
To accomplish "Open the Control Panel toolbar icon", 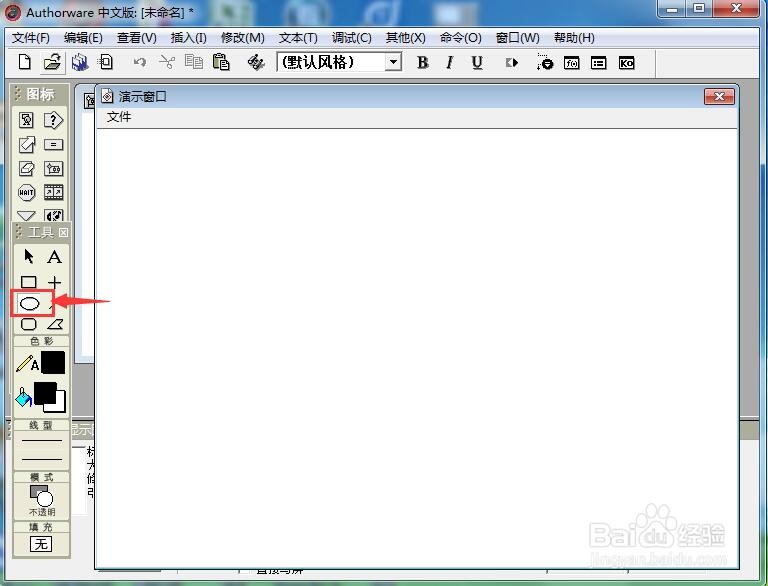I will pos(544,62).
